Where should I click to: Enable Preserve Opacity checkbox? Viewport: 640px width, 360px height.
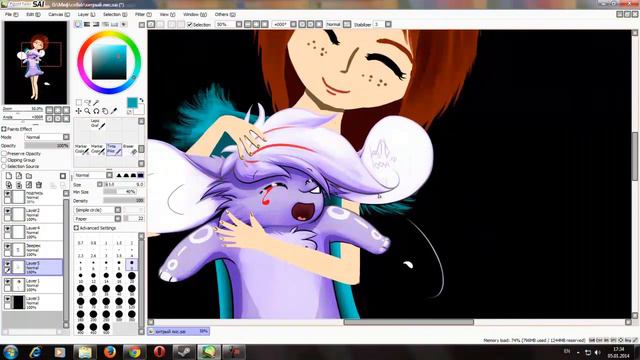click(4, 153)
